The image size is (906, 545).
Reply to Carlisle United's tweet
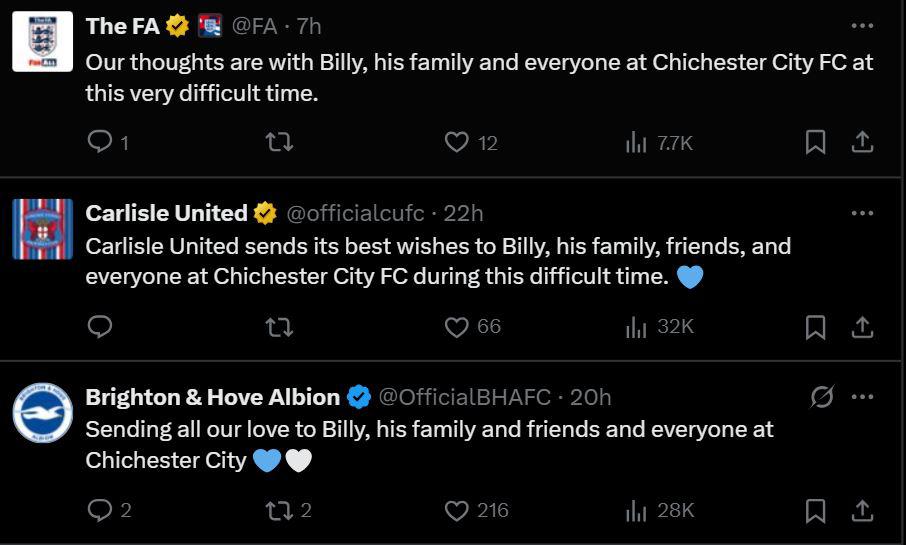point(100,327)
